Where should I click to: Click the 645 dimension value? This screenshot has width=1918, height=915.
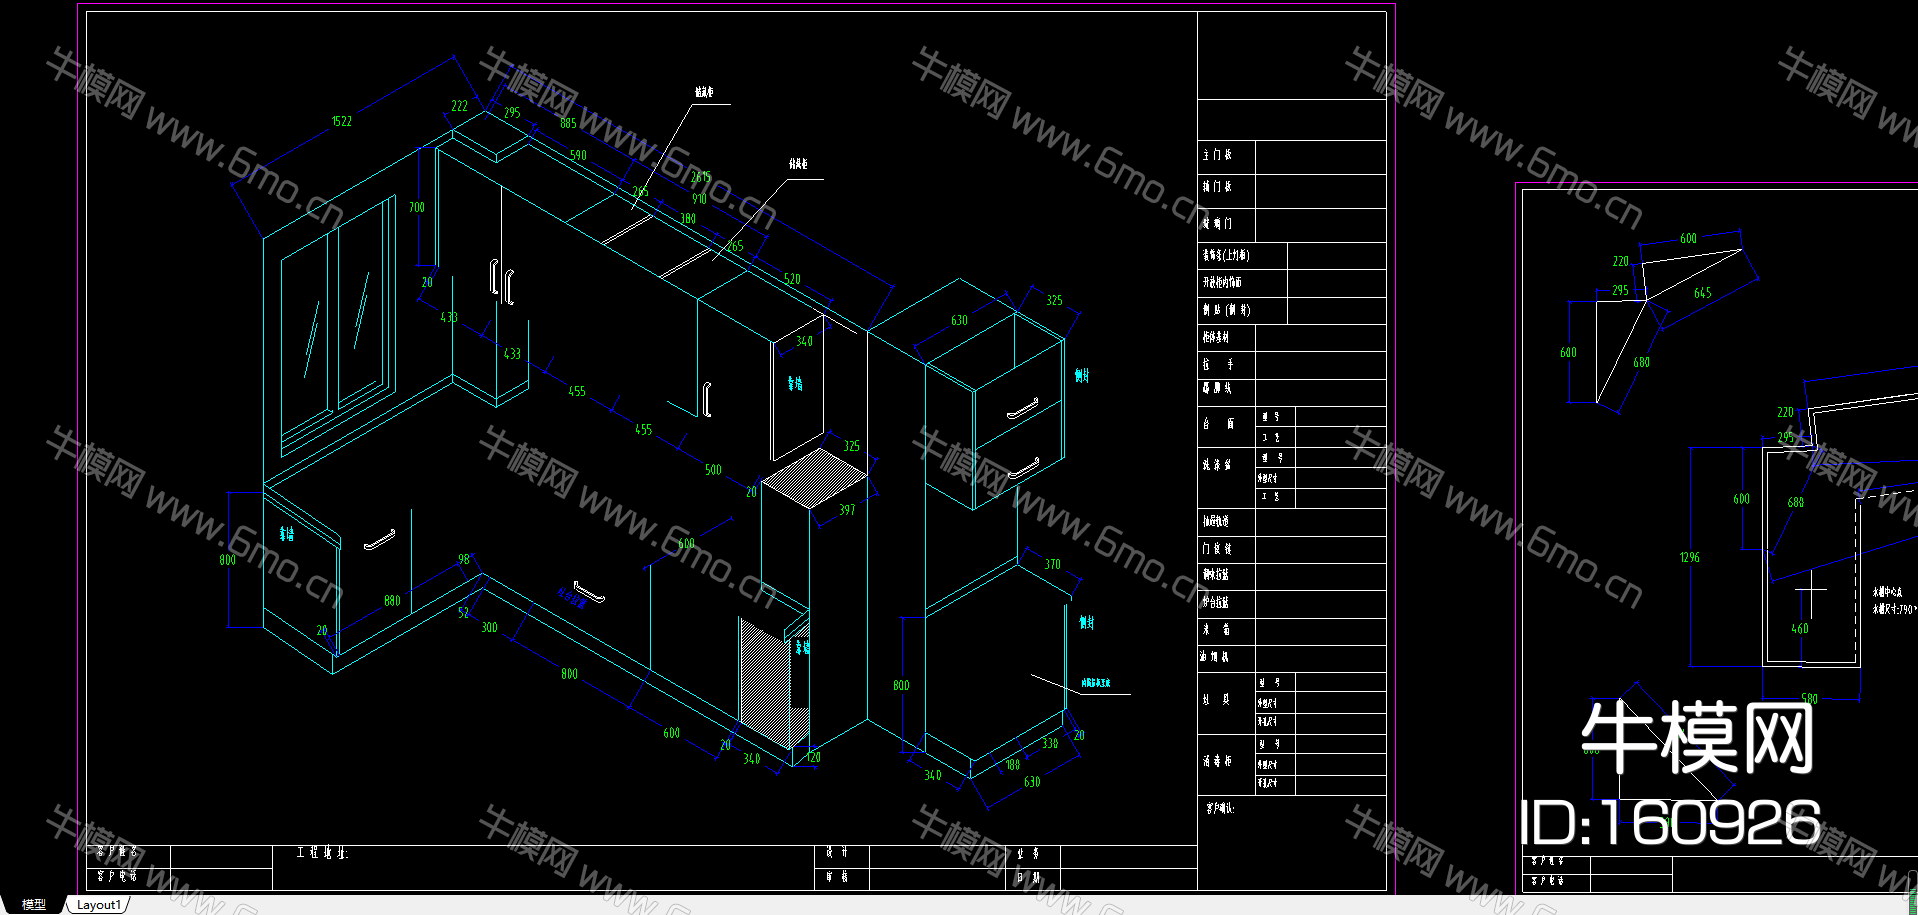pos(1702,293)
